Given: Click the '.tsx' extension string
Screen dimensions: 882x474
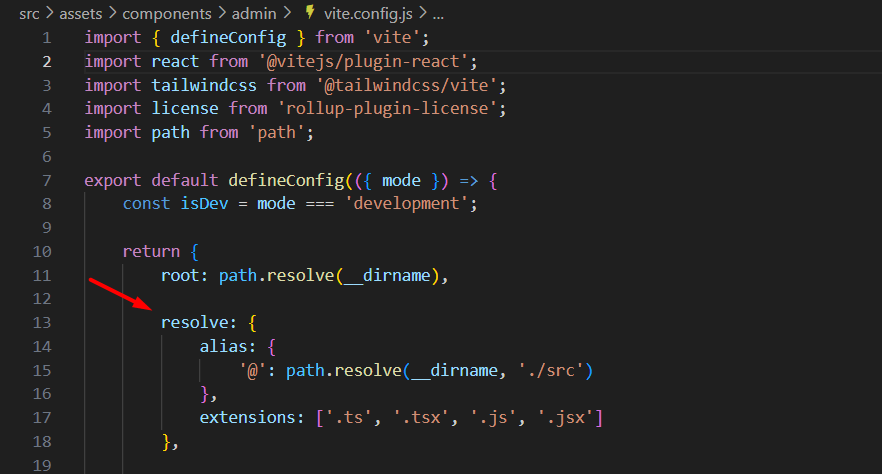Looking at the screenshot, I should pos(421,418).
